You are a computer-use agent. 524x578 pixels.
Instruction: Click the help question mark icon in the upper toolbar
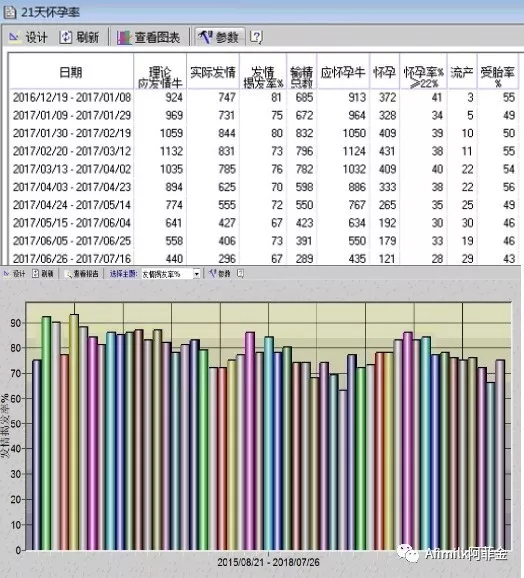(256, 37)
